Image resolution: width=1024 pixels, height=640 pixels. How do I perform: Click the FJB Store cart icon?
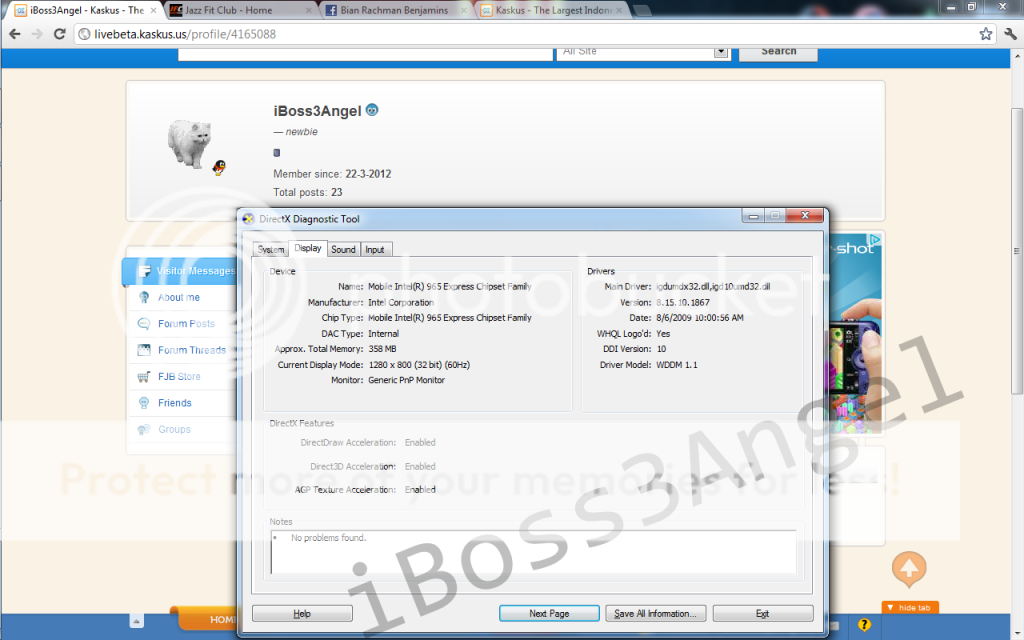tap(144, 376)
